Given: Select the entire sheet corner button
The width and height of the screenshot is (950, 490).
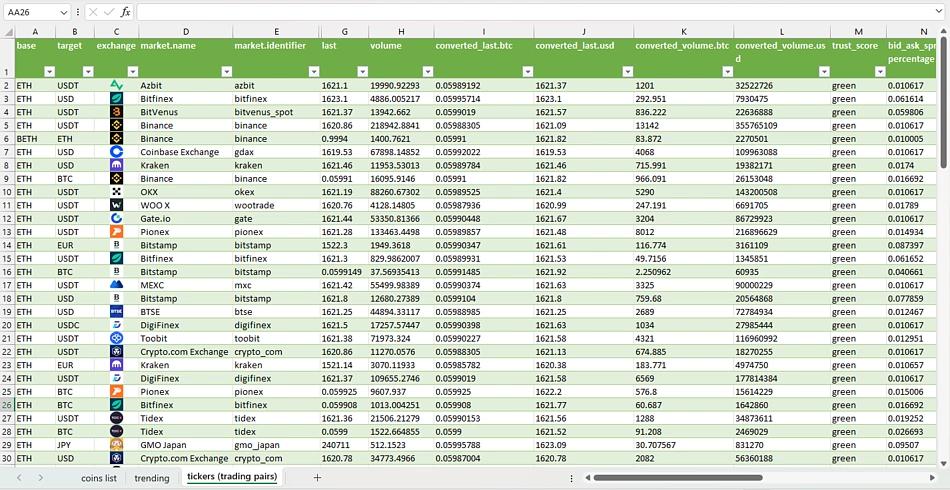Looking at the screenshot, I should click(7, 31).
